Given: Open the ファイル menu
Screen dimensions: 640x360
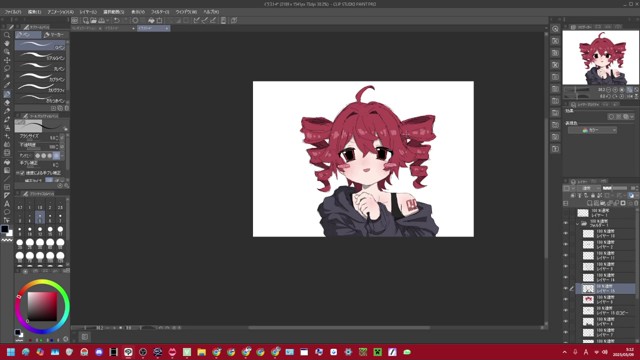Looking at the screenshot, I should pyautogui.click(x=13, y=12).
